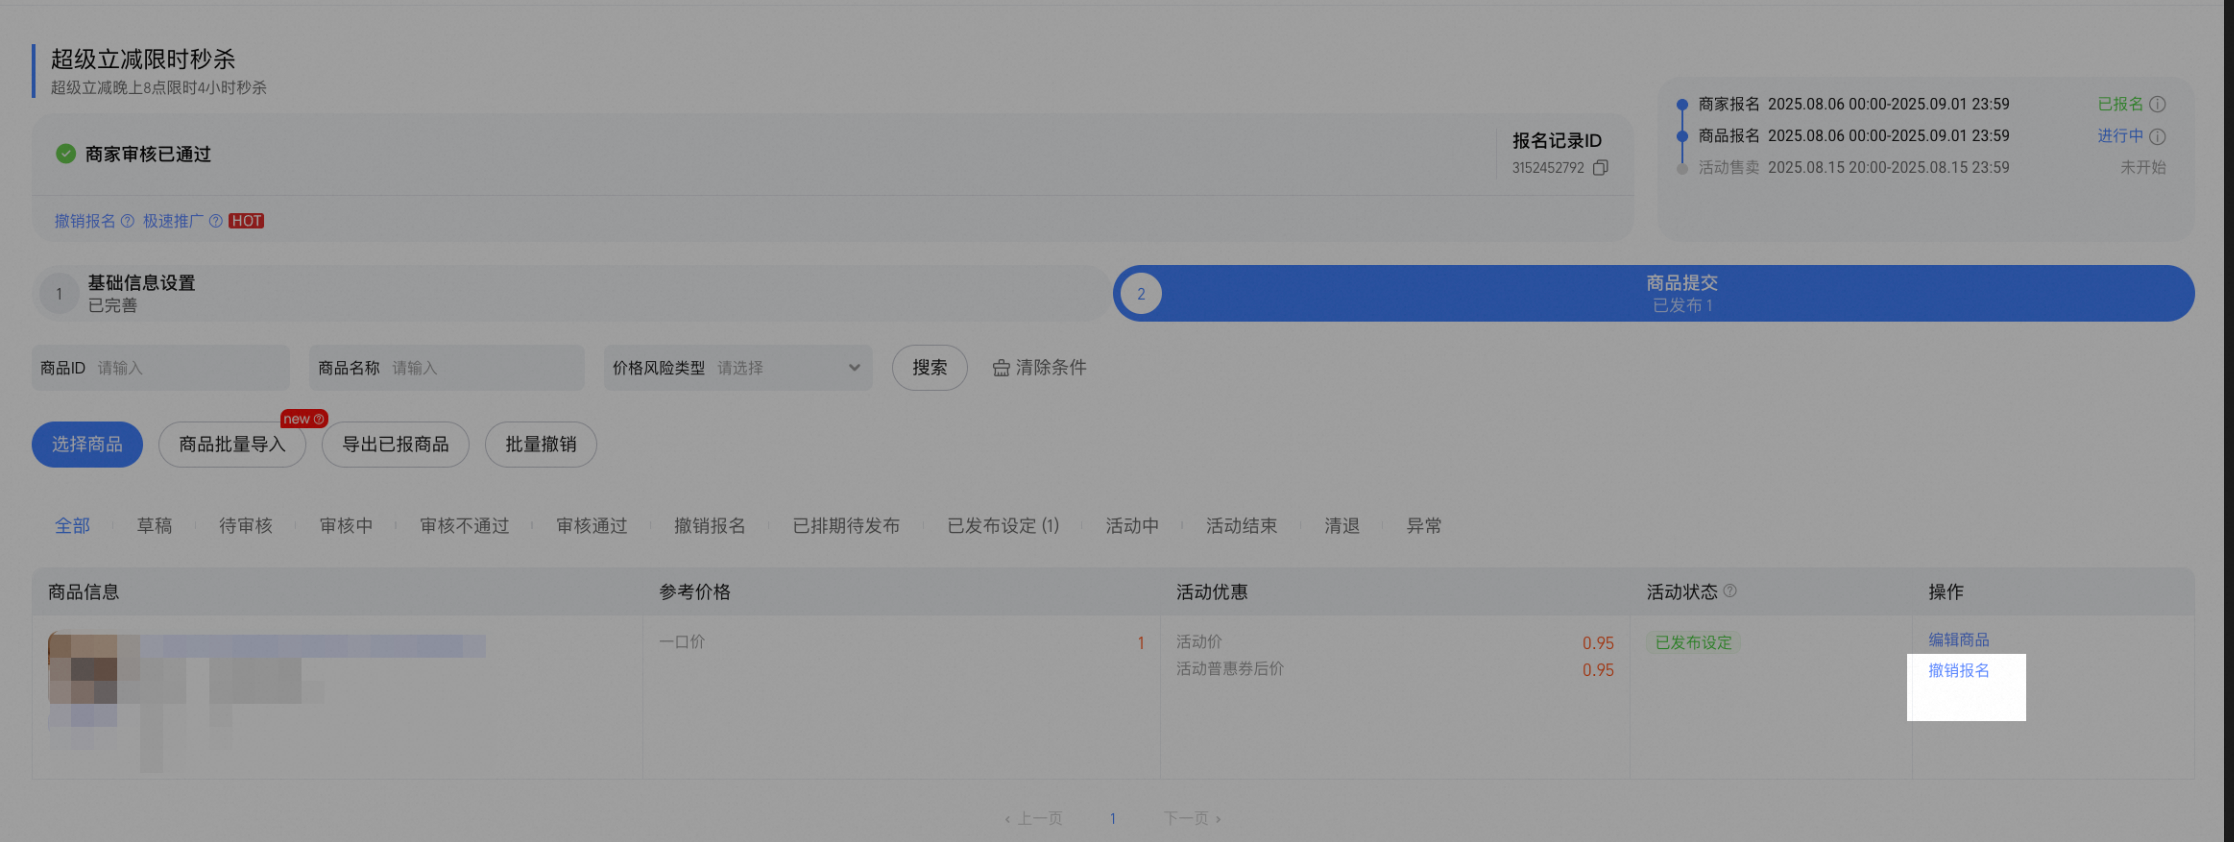Click the 一口价 price value 1
The image size is (2234, 842).
1141,643
